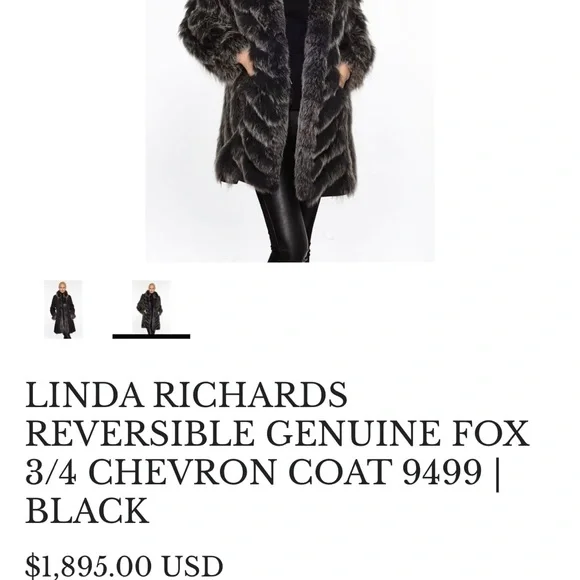Click the LINDA RICHARDS brand text
Viewport: 580px width, 580px height.
186,395
